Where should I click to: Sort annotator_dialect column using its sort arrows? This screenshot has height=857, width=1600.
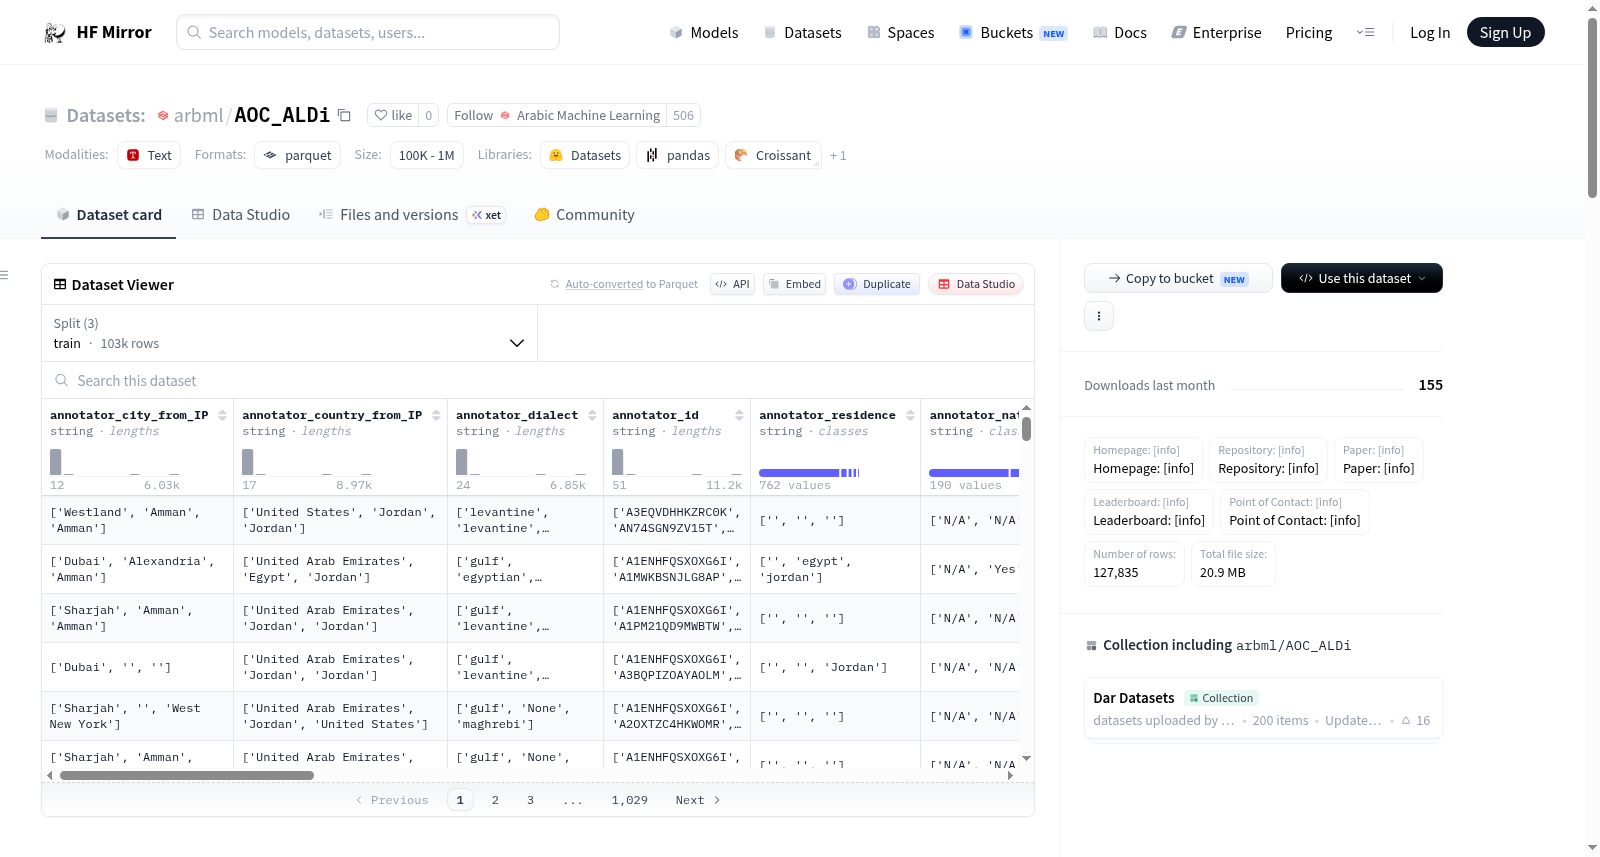tap(592, 415)
